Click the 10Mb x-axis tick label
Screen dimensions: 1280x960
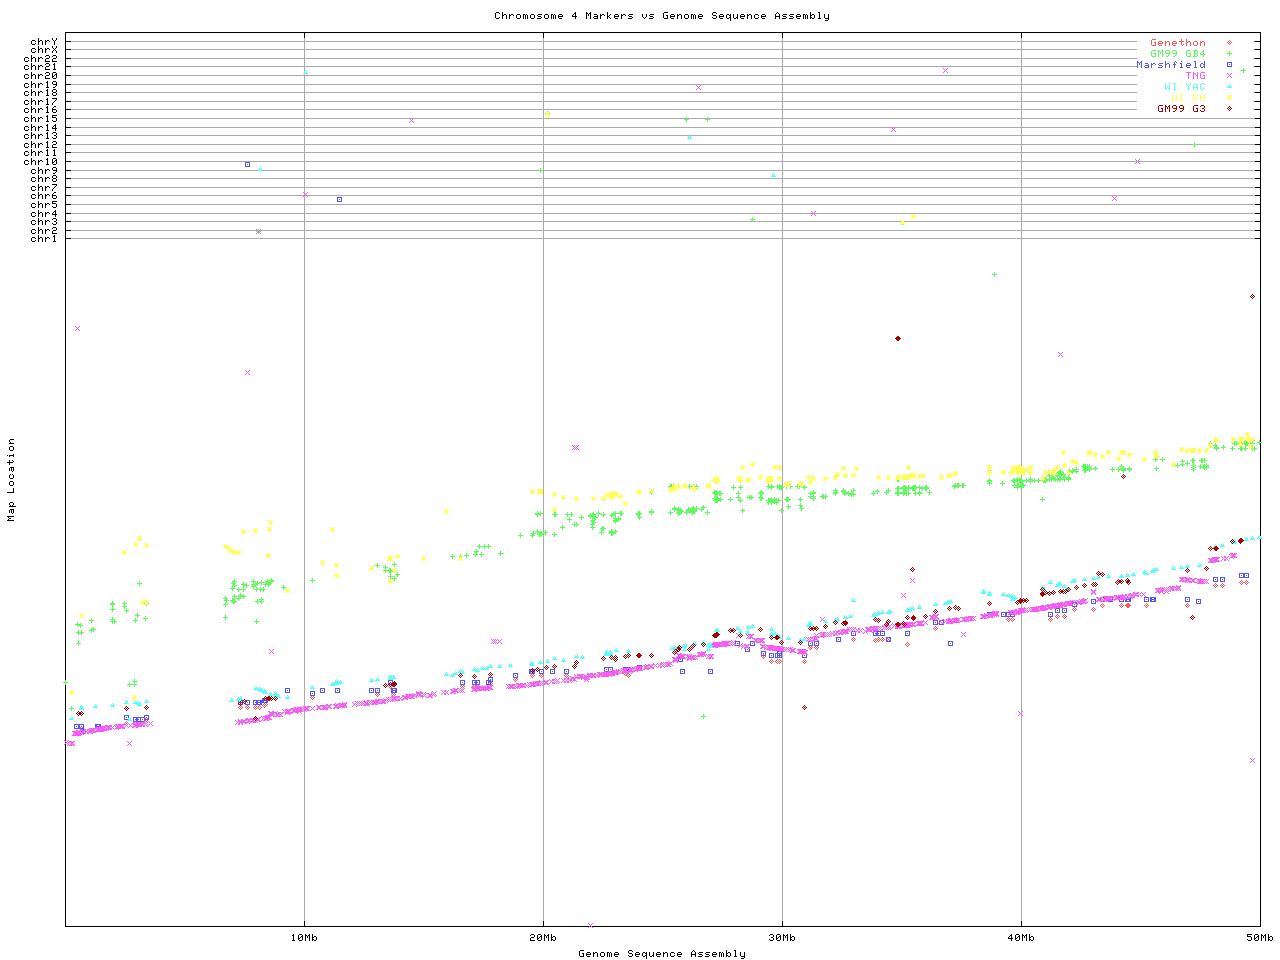pyautogui.click(x=304, y=938)
